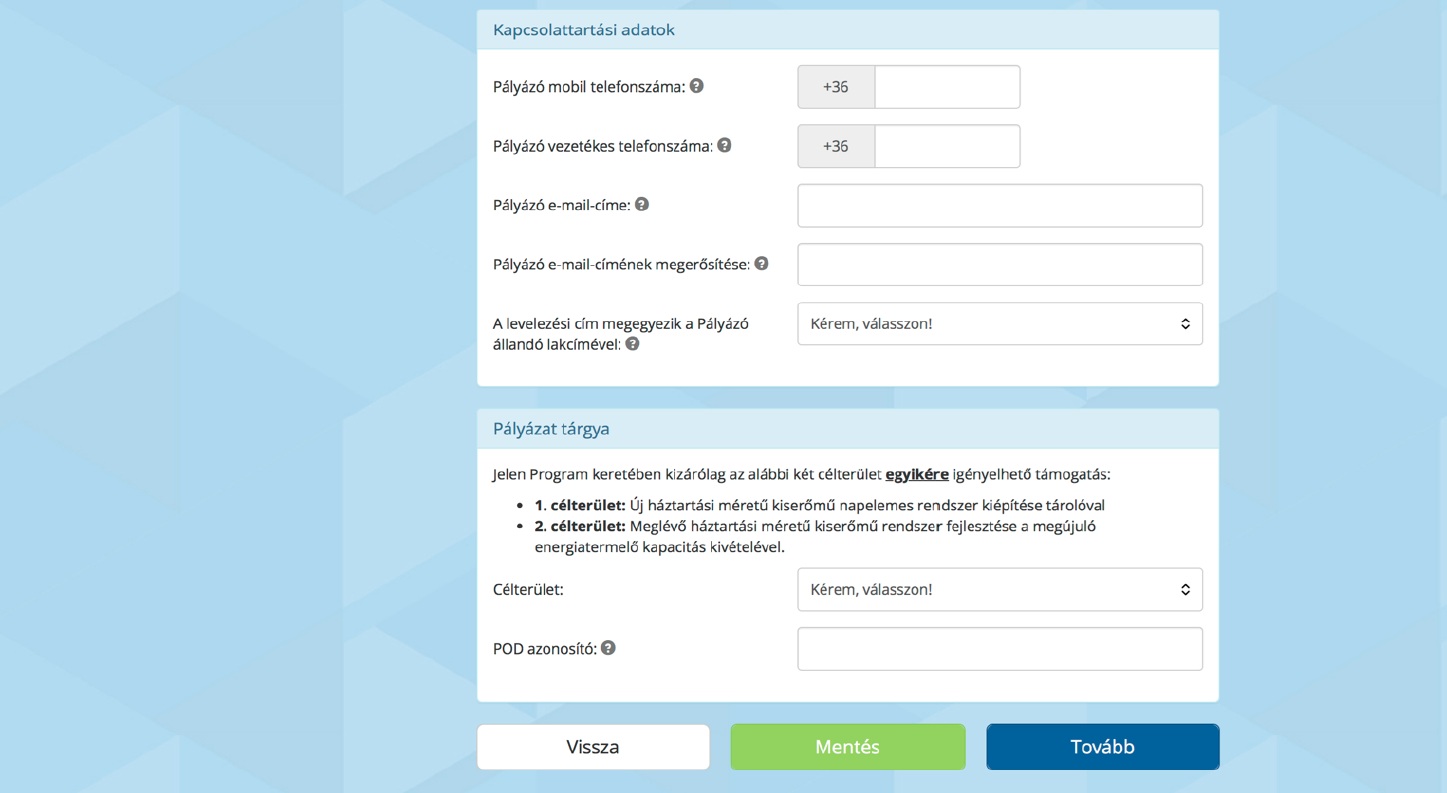This screenshot has width=1447, height=793.
Task: Click help icon beside állandó lakcímével label
Action: click(632, 344)
